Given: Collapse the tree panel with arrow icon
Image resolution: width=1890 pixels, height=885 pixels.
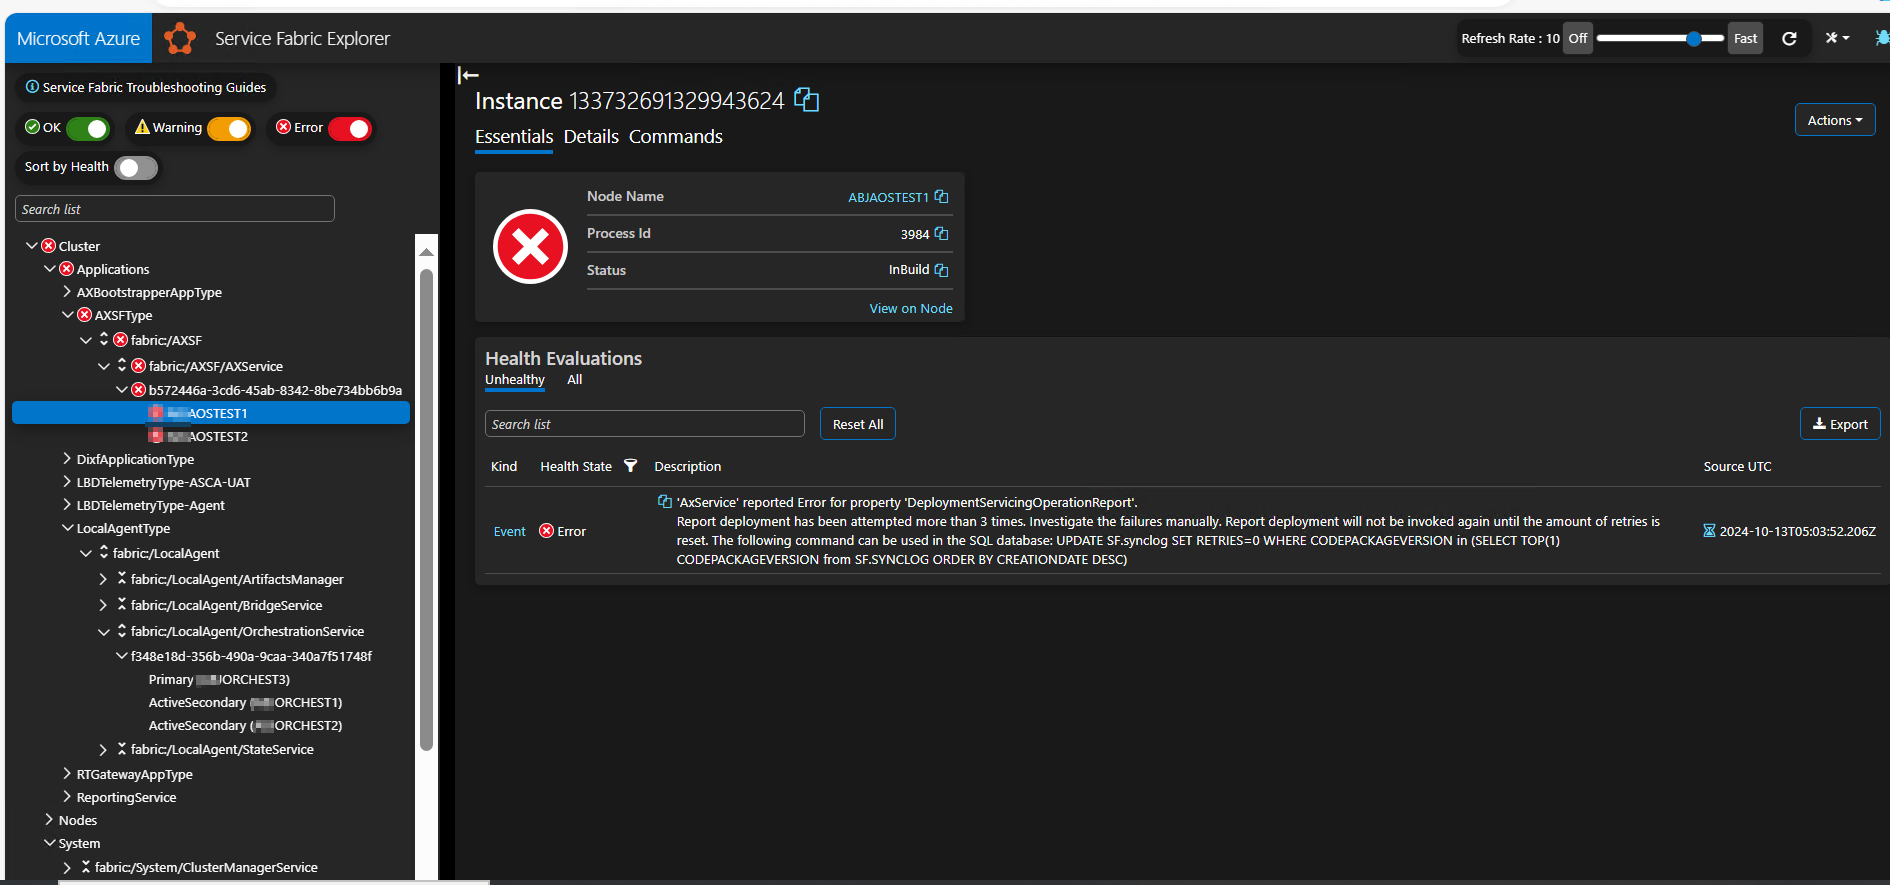Looking at the screenshot, I should (x=468, y=75).
